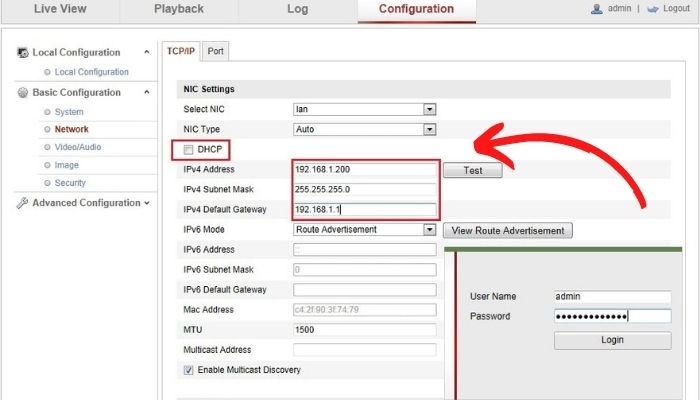Click the Password field
700x400 pixels.
pos(612,317)
